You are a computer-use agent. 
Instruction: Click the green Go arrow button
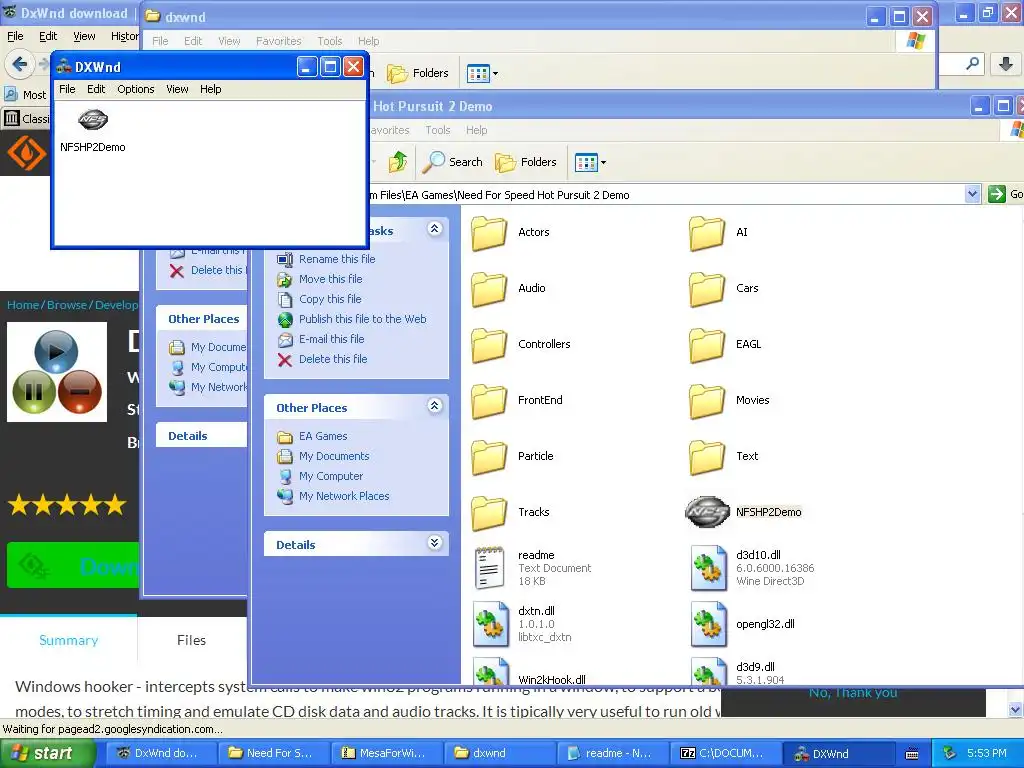click(997, 194)
